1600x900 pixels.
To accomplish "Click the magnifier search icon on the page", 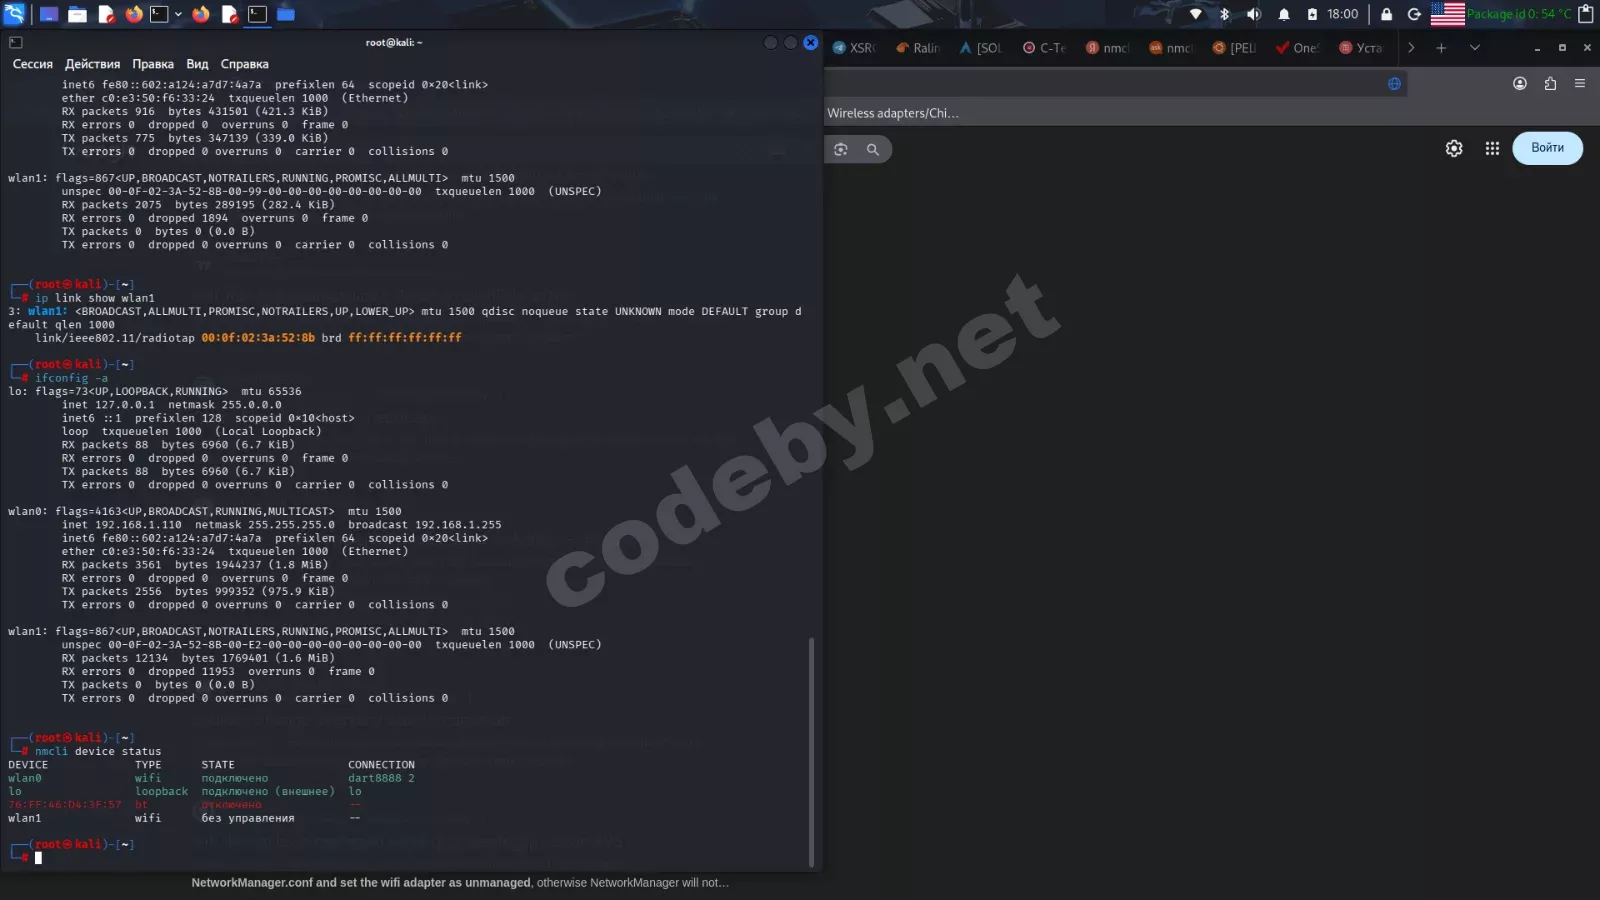I will point(873,149).
